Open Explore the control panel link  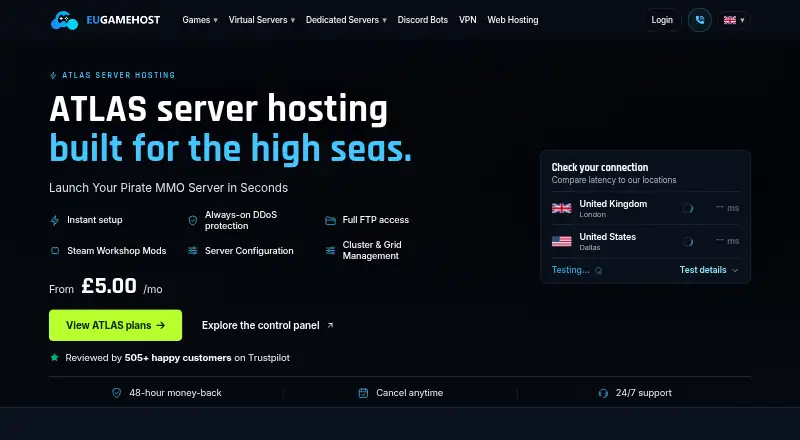267,325
